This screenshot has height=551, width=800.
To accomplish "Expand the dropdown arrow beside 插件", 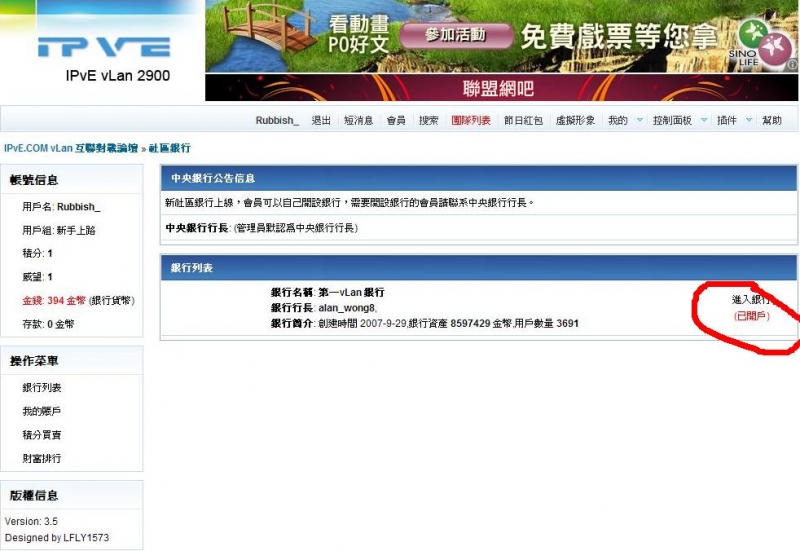I will pos(749,120).
